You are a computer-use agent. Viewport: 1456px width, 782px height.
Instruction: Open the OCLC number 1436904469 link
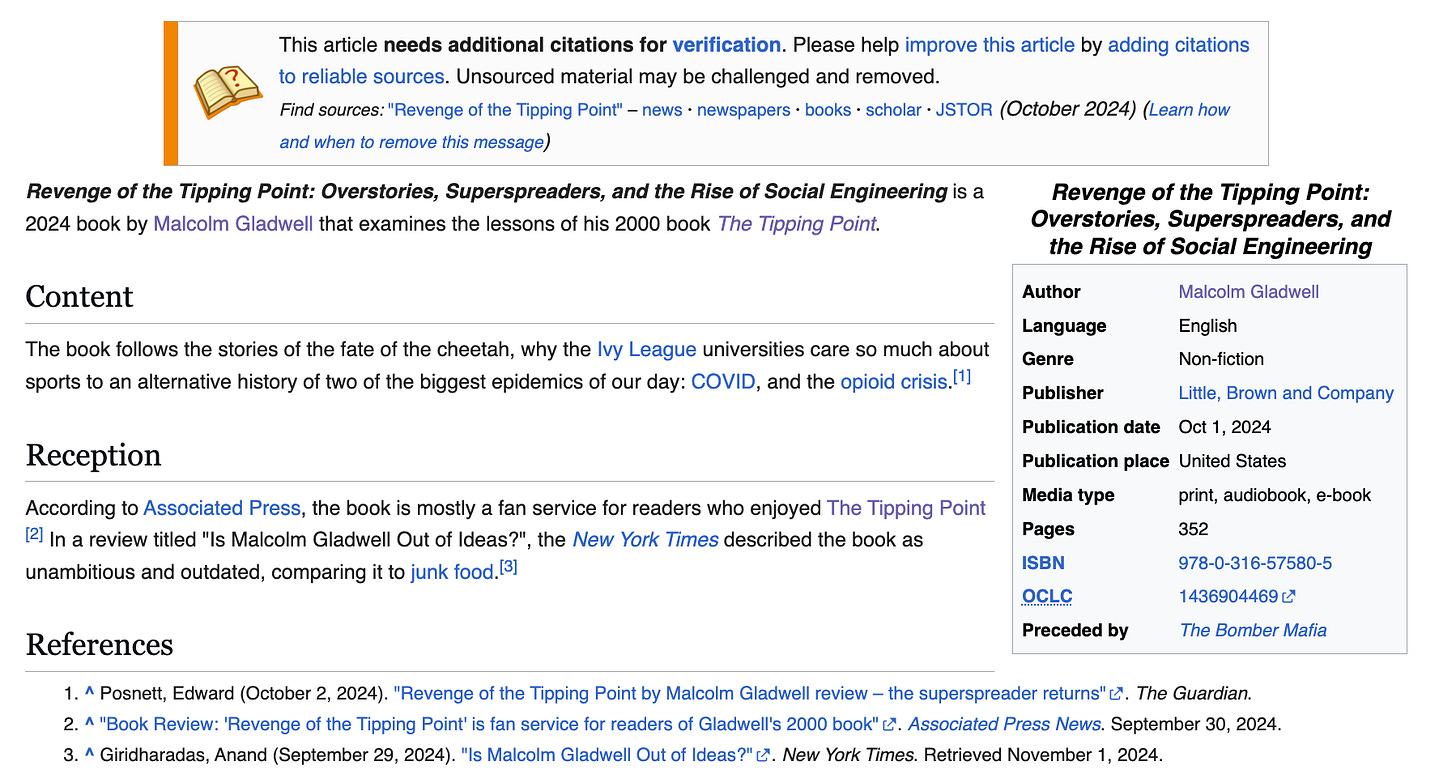tap(1229, 597)
